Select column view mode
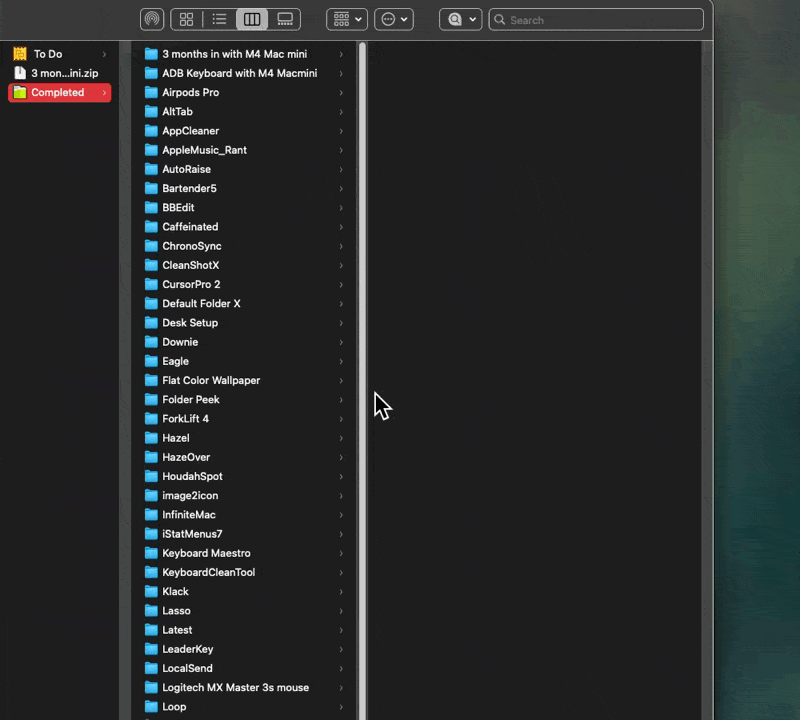This screenshot has width=800, height=720. (x=252, y=19)
